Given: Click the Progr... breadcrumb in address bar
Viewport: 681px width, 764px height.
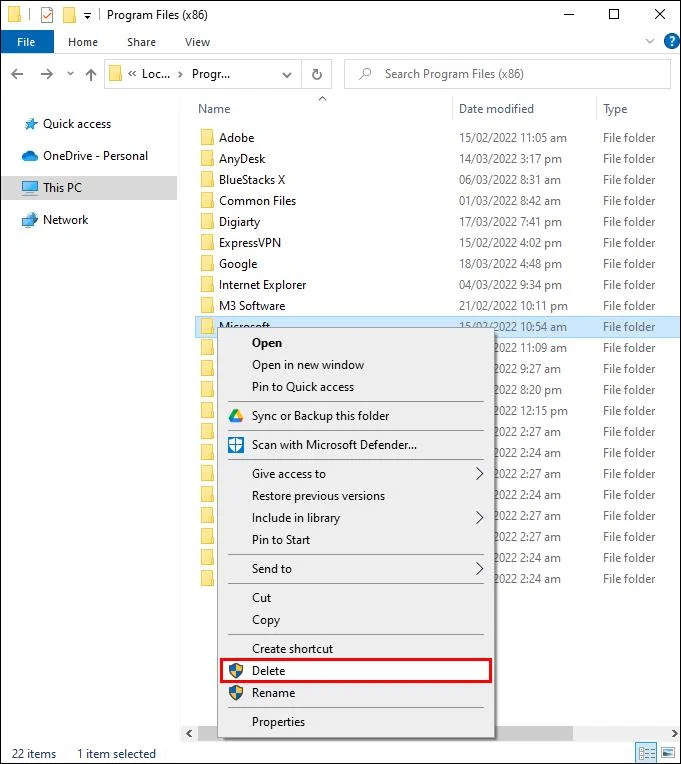Looking at the screenshot, I should pos(211,74).
